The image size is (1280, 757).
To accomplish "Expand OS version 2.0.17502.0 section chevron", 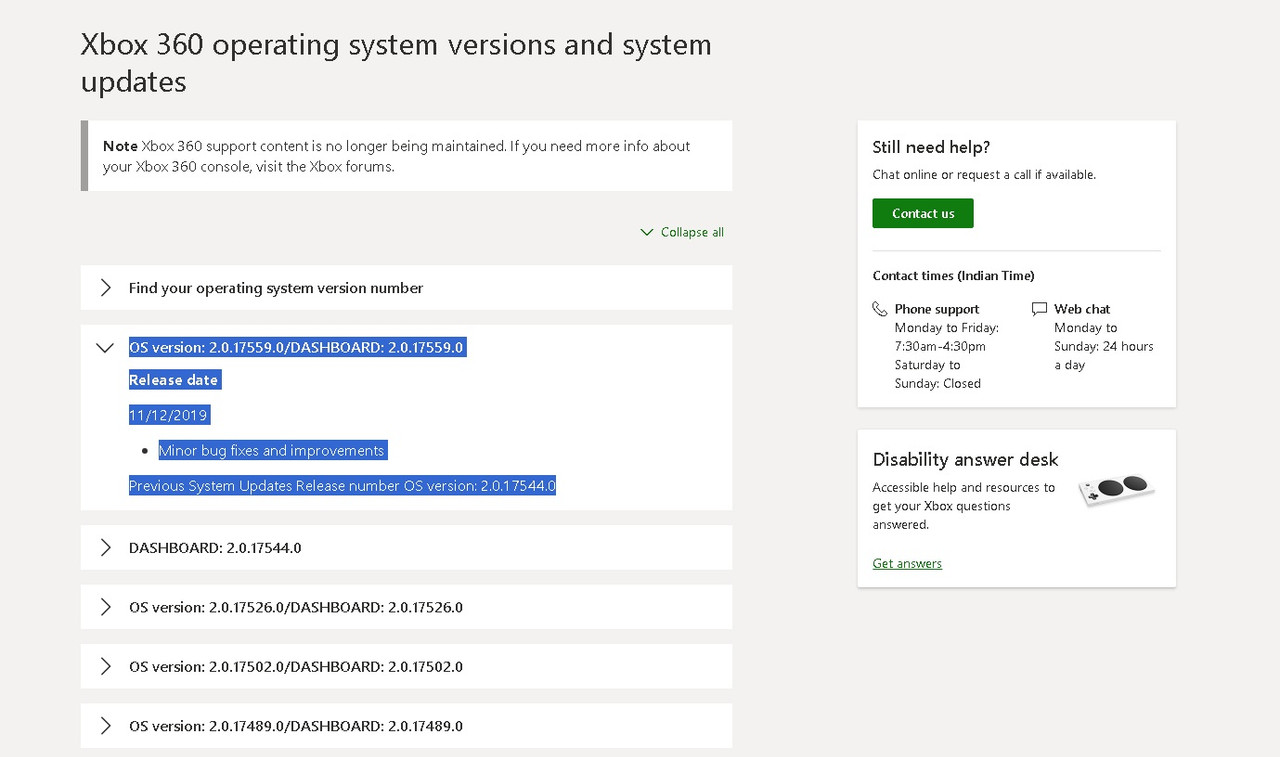I will click(x=105, y=666).
